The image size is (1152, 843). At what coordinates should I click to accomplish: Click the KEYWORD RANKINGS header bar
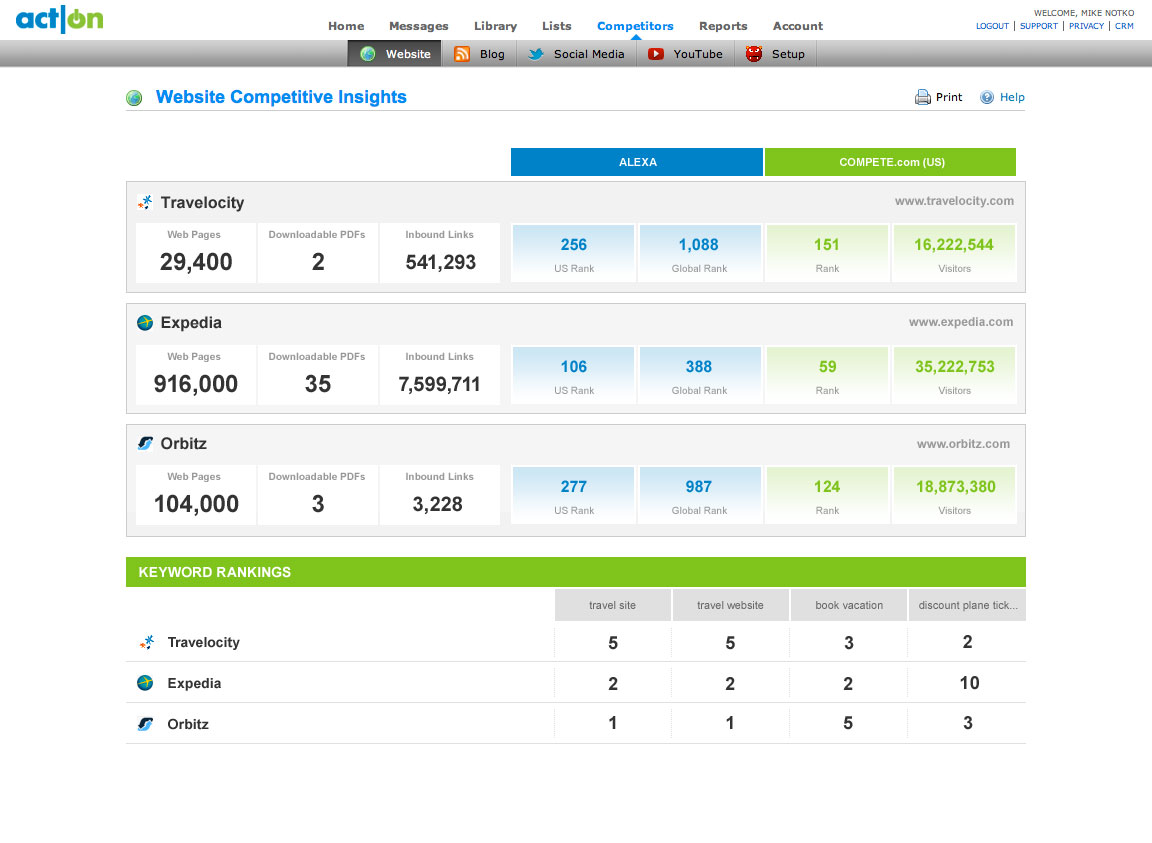pyautogui.click(x=576, y=572)
